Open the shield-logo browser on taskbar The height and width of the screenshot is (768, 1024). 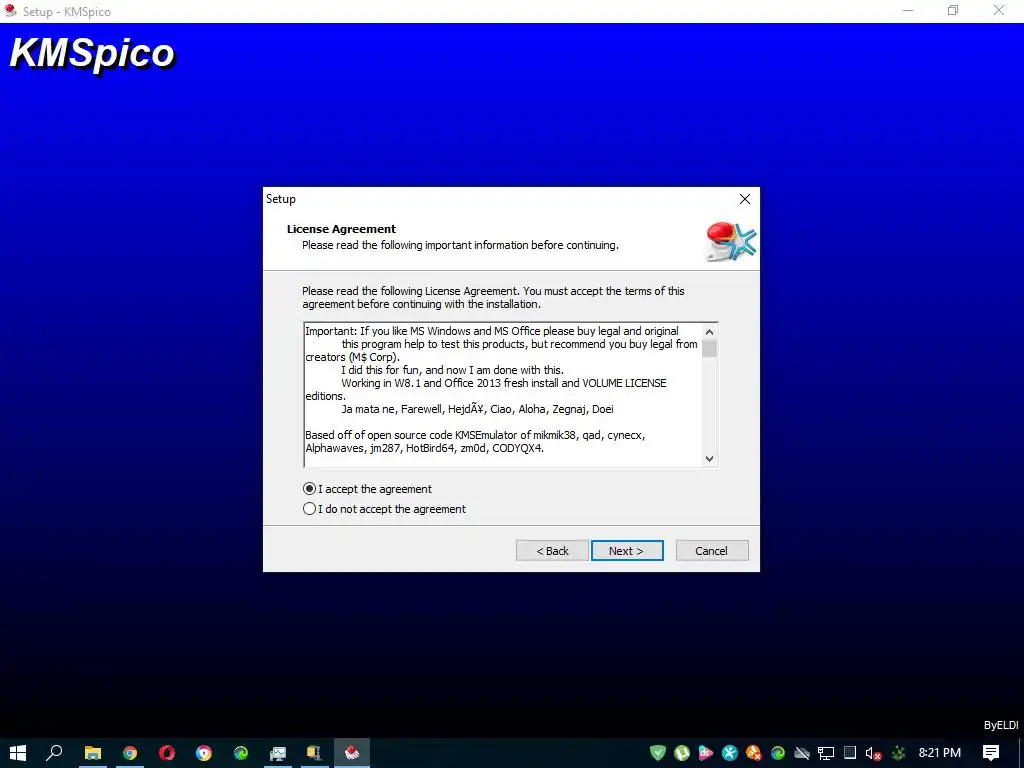tap(204, 753)
